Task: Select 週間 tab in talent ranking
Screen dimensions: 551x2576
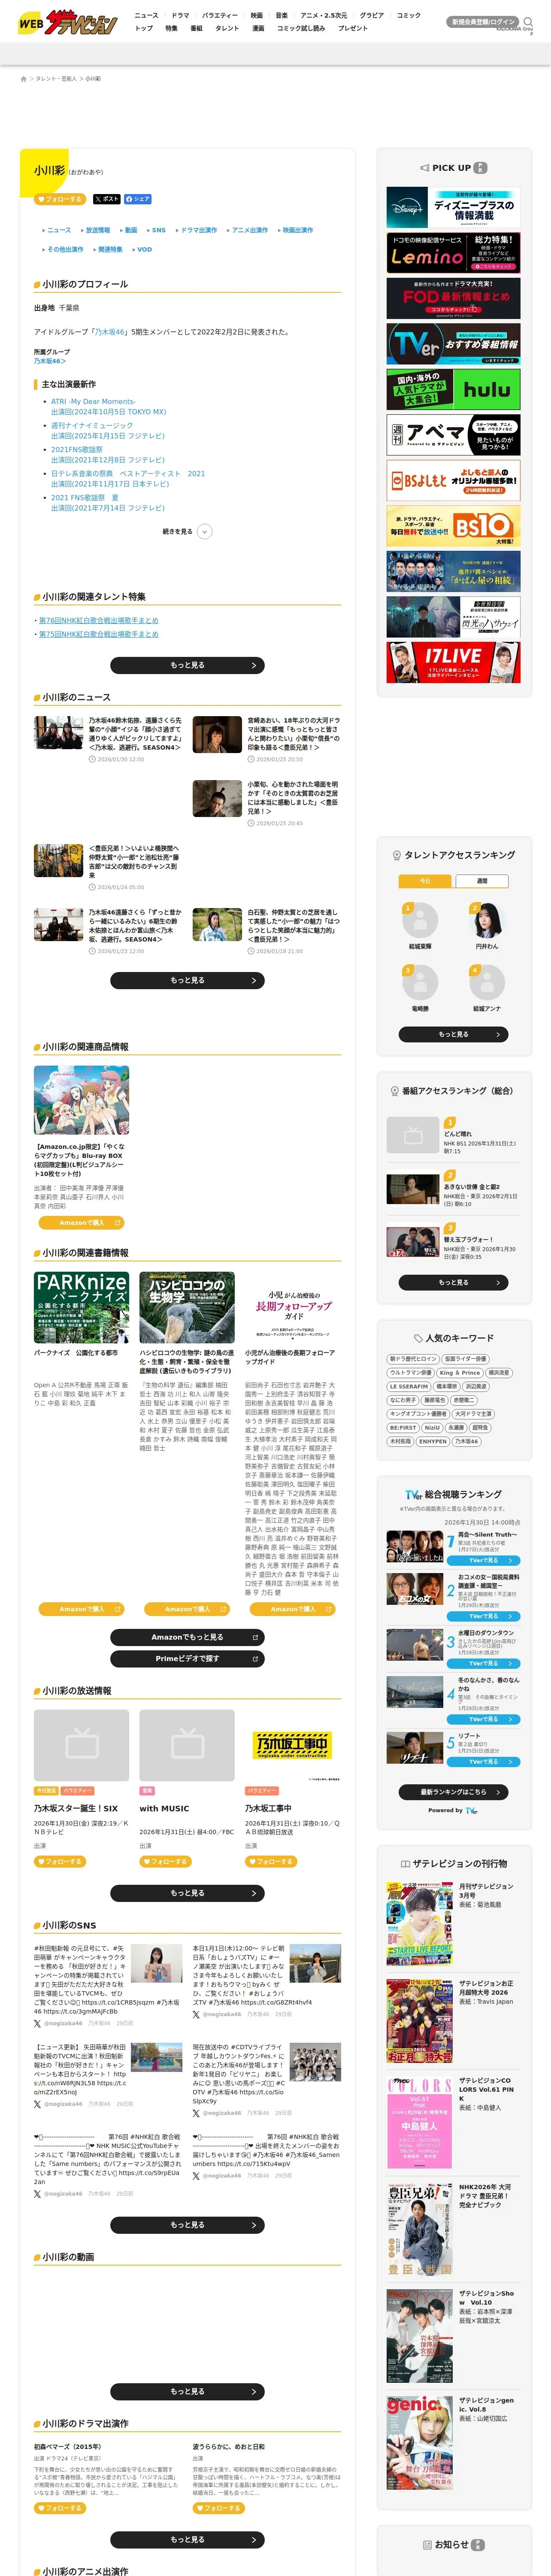Action: point(482,881)
